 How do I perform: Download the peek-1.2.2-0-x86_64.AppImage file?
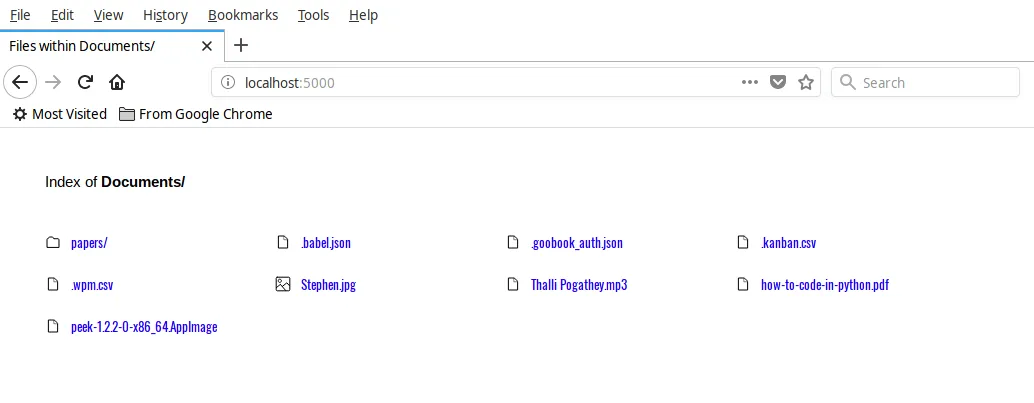pos(144,327)
